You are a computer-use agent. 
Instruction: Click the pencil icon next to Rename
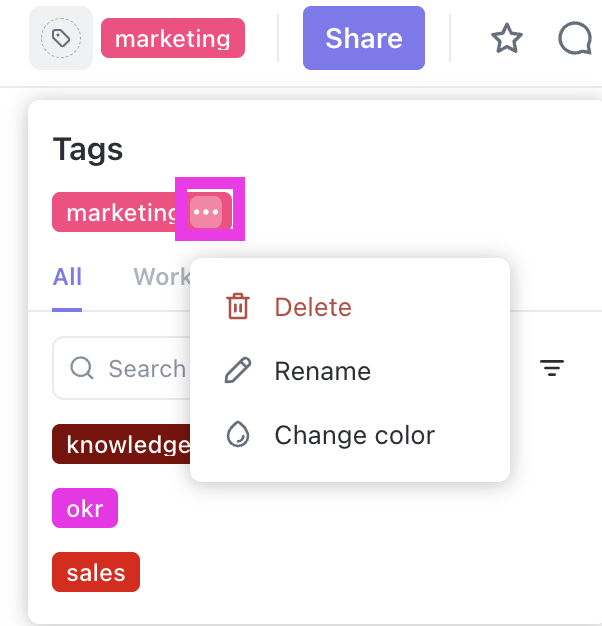pos(238,371)
